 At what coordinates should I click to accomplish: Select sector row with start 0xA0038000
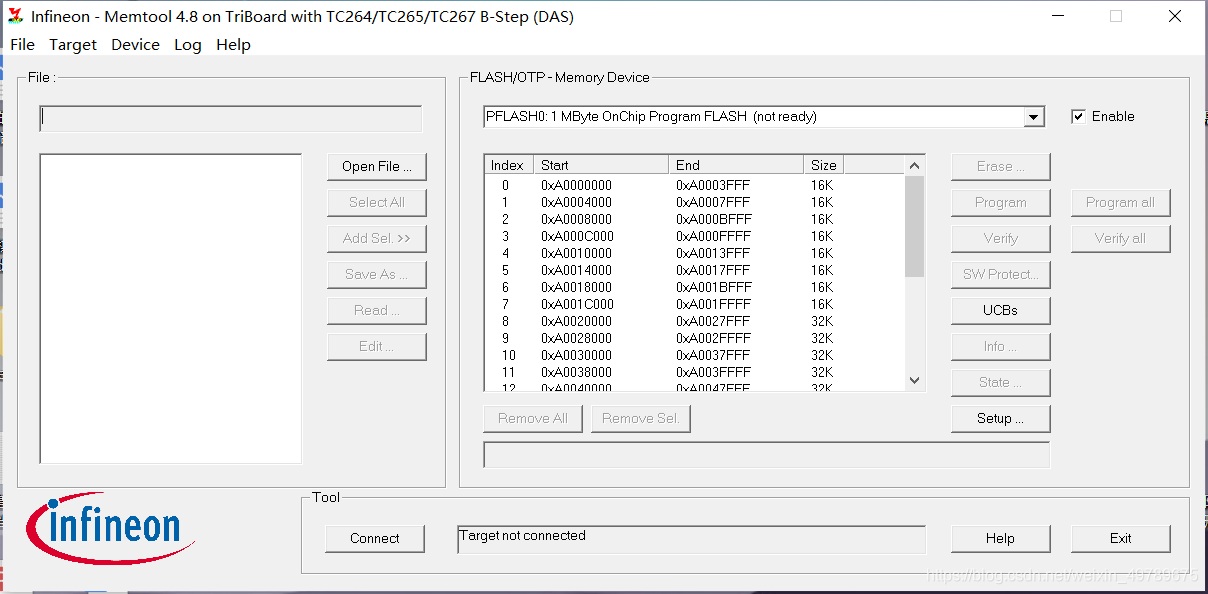tap(695, 373)
